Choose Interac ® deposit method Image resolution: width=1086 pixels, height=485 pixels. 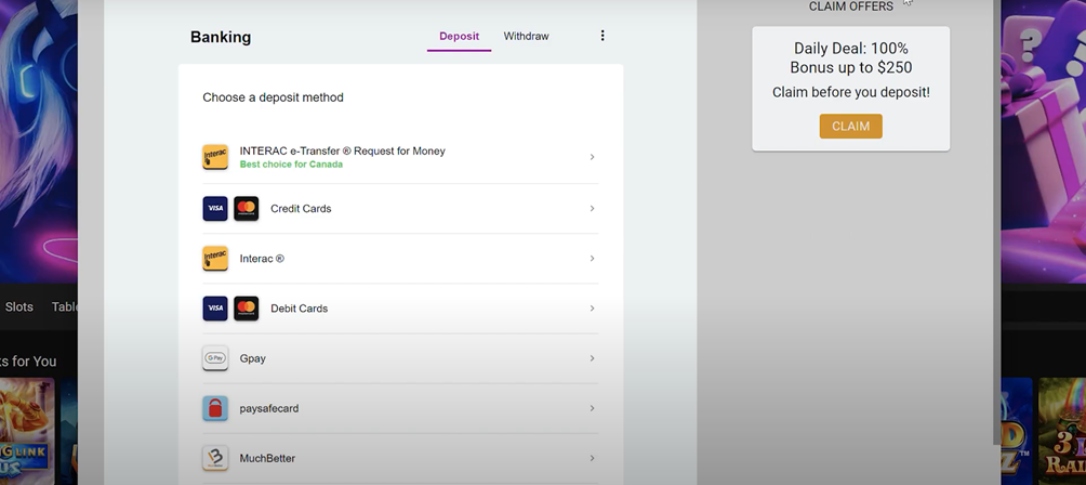click(400, 258)
